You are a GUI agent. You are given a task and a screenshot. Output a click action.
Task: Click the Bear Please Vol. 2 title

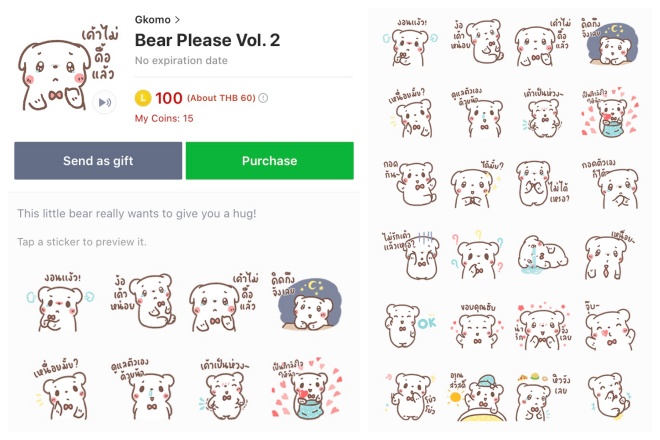[207, 40]
